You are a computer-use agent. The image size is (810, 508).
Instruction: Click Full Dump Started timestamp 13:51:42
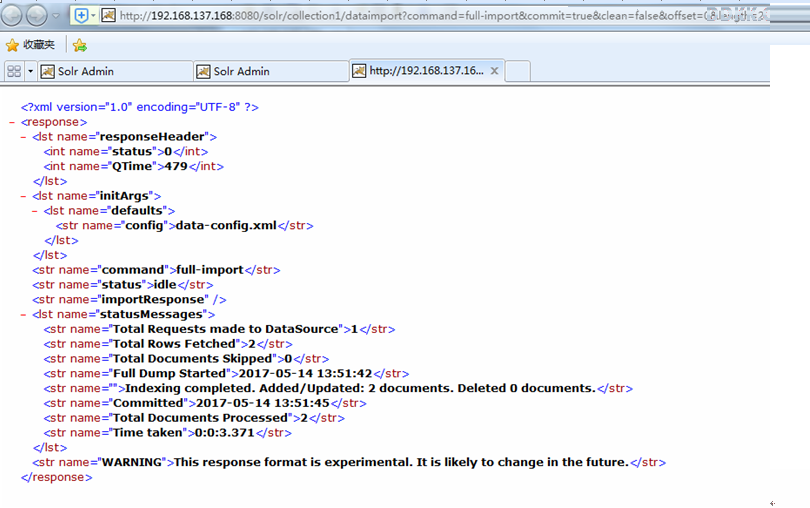305,374
